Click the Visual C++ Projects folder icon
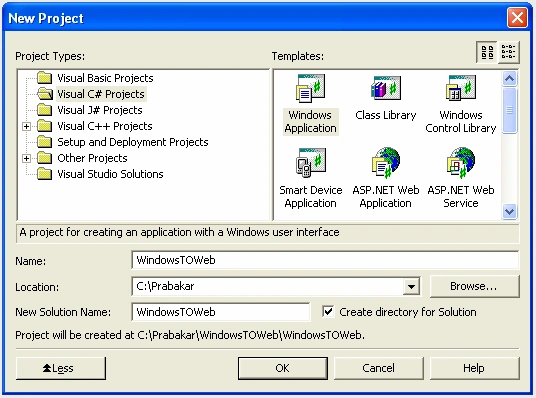This screenshot has width=536, height=398. click(x=44, y=126)
